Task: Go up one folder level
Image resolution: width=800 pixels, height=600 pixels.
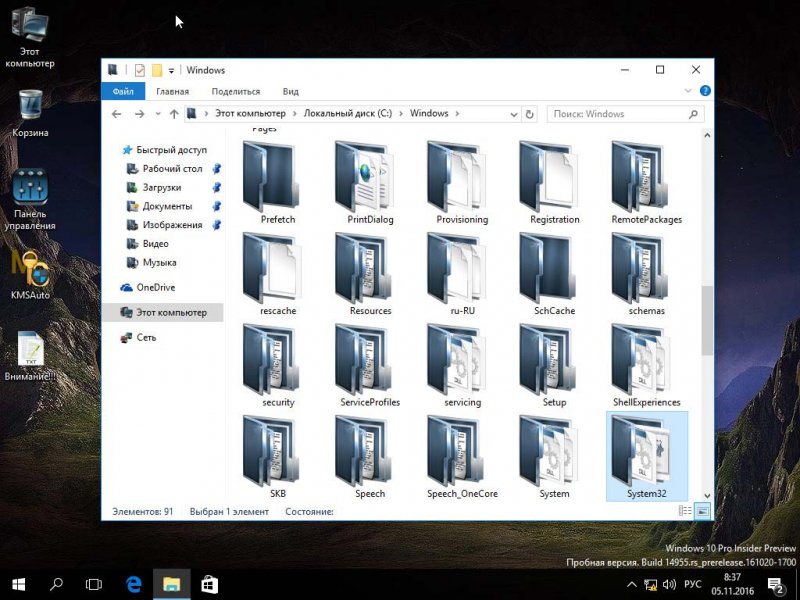Action: click(x=174, y=114)
